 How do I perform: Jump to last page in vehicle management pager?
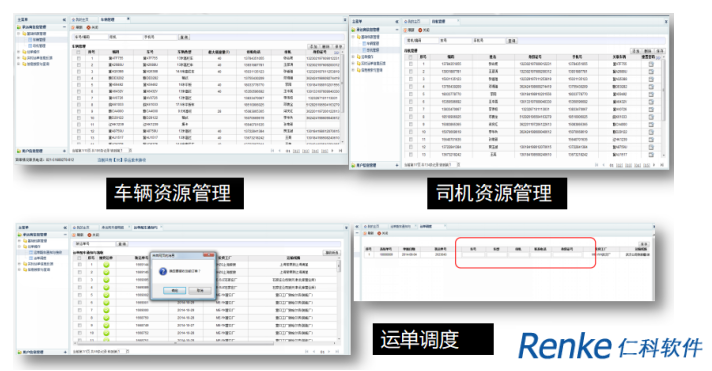340,150
